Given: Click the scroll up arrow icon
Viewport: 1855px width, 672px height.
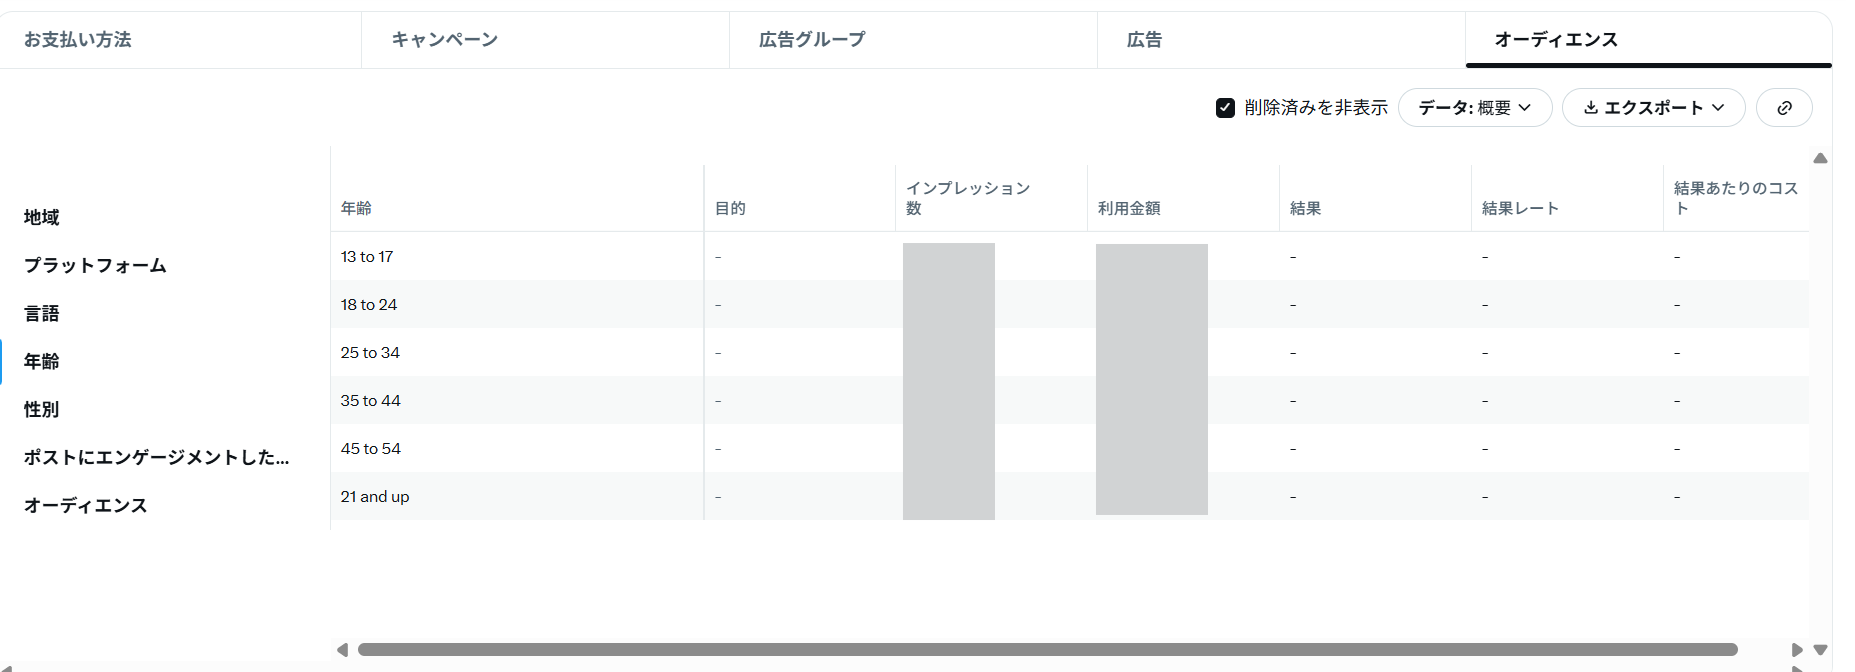Looking at the screenshot, I should 1820,158.
